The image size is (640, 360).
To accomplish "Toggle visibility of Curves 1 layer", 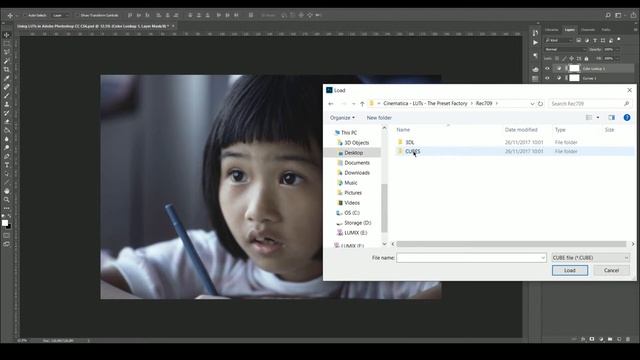I will (547, 78).
